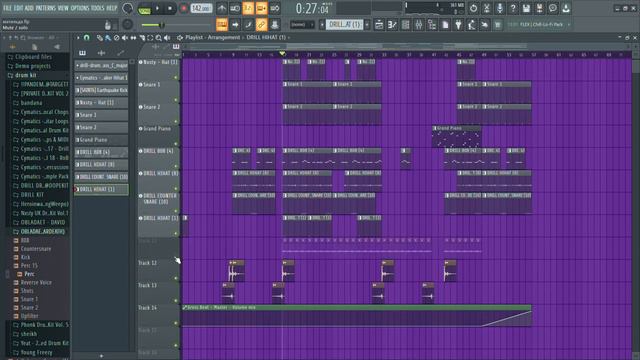The height and width of the screenshot is (360, 640).
Task: Click the Play button in transport
Action: click(157, 8)
